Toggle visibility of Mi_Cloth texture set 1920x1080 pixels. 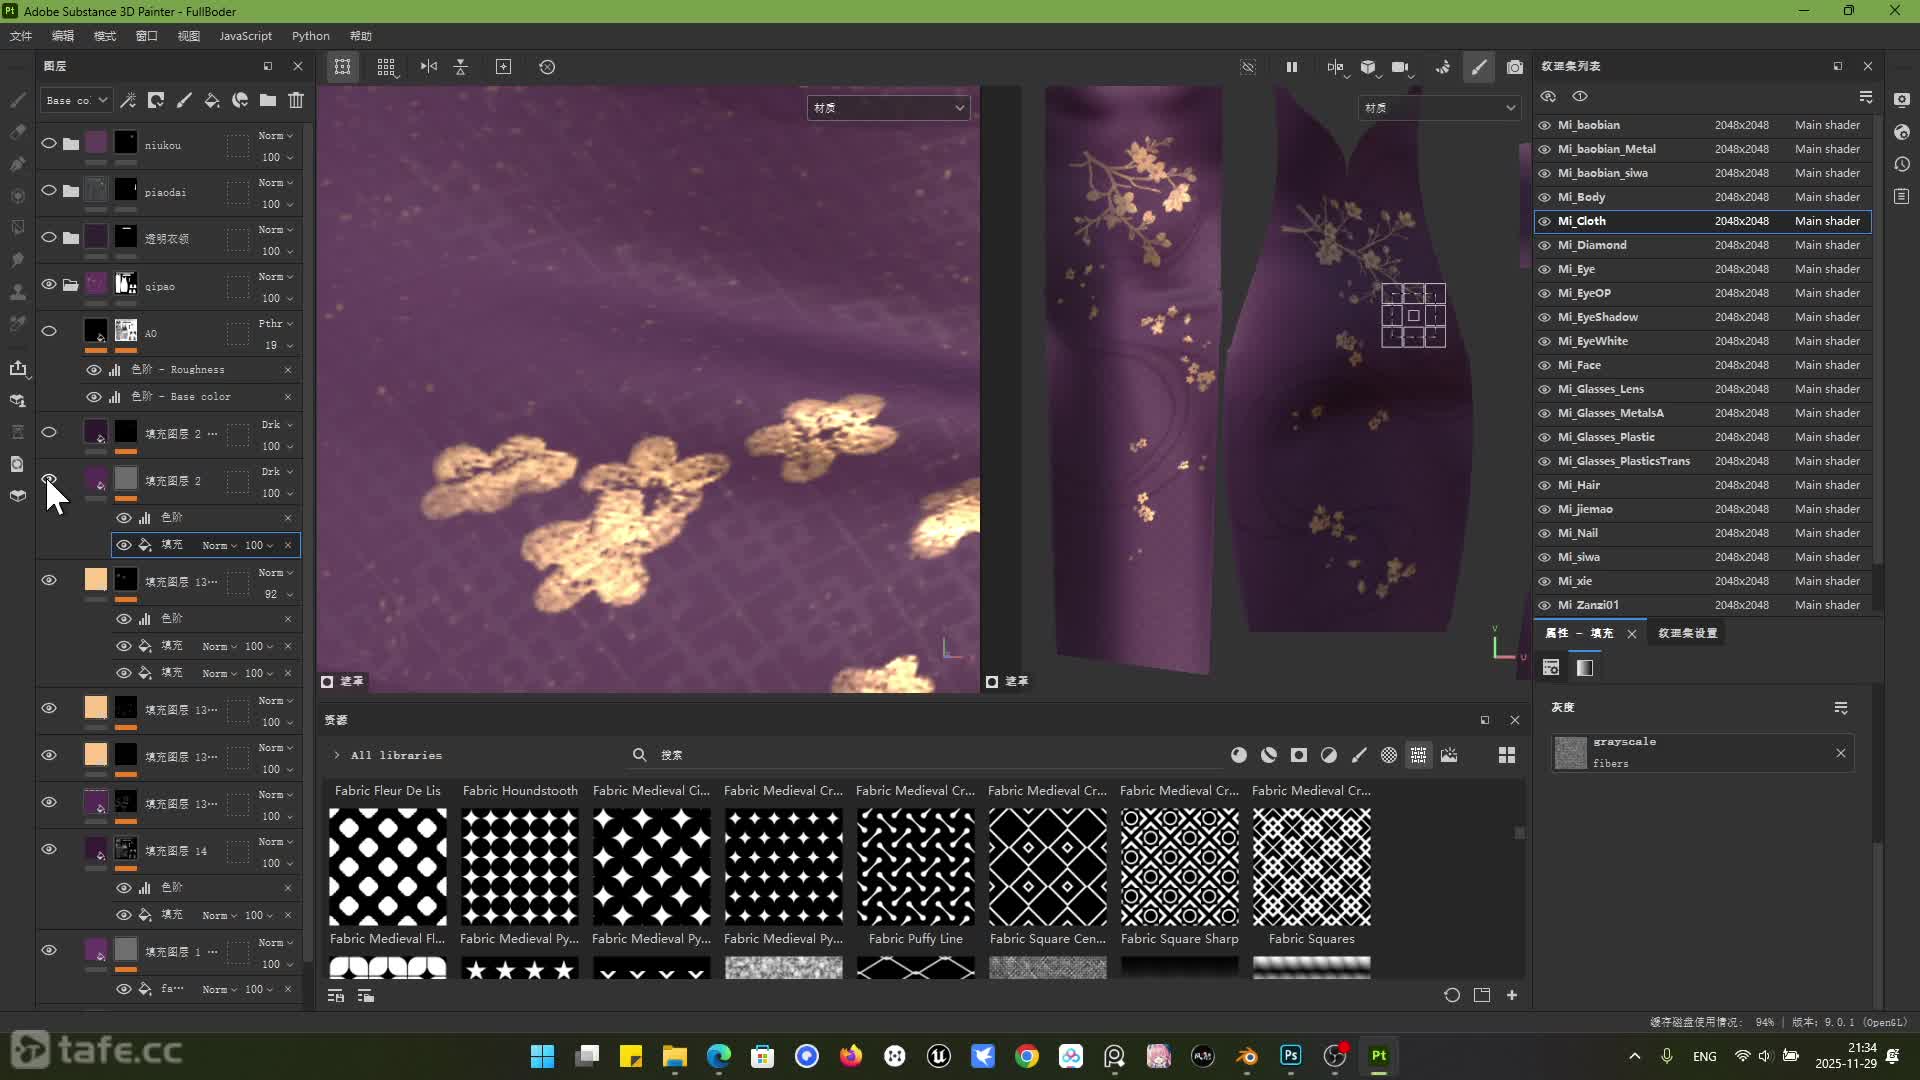click(x=1545, y=221)
